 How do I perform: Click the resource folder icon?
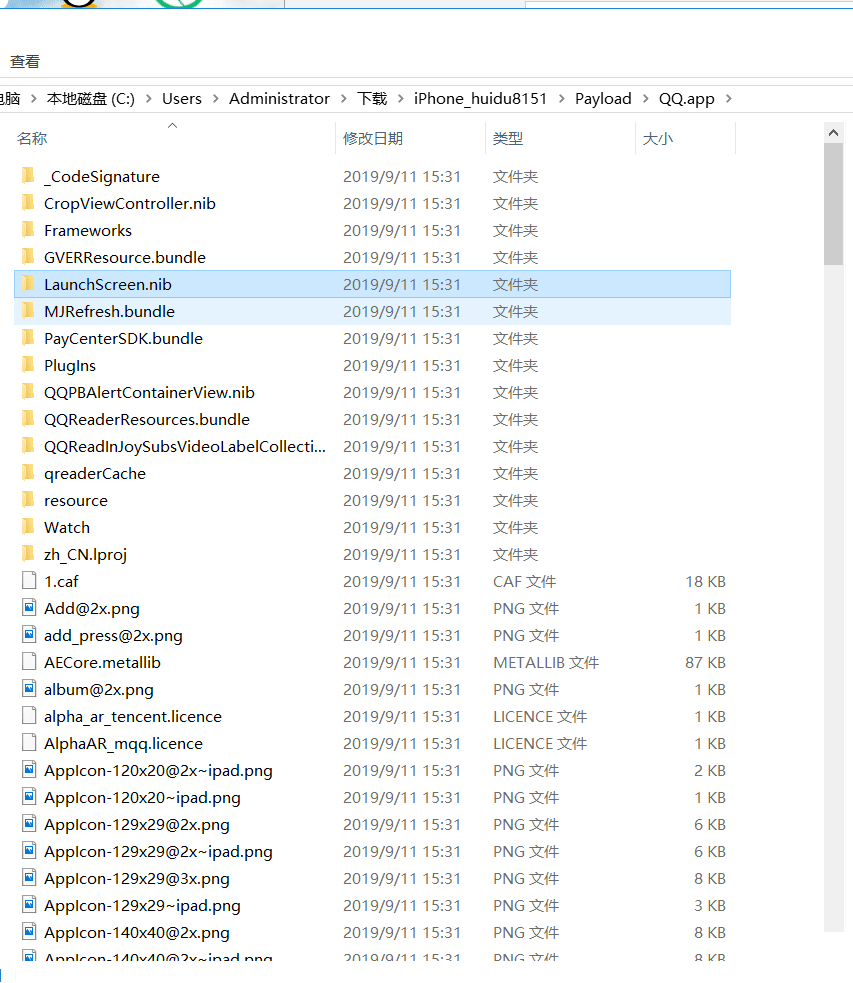tap(28, 499)
